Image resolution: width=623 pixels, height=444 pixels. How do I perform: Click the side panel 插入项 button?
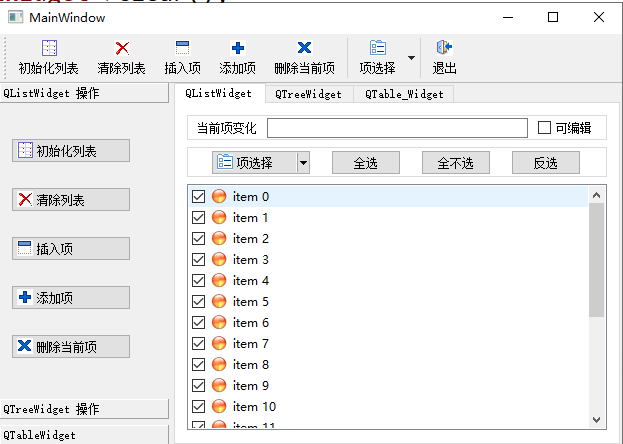(x=71, y=248)
